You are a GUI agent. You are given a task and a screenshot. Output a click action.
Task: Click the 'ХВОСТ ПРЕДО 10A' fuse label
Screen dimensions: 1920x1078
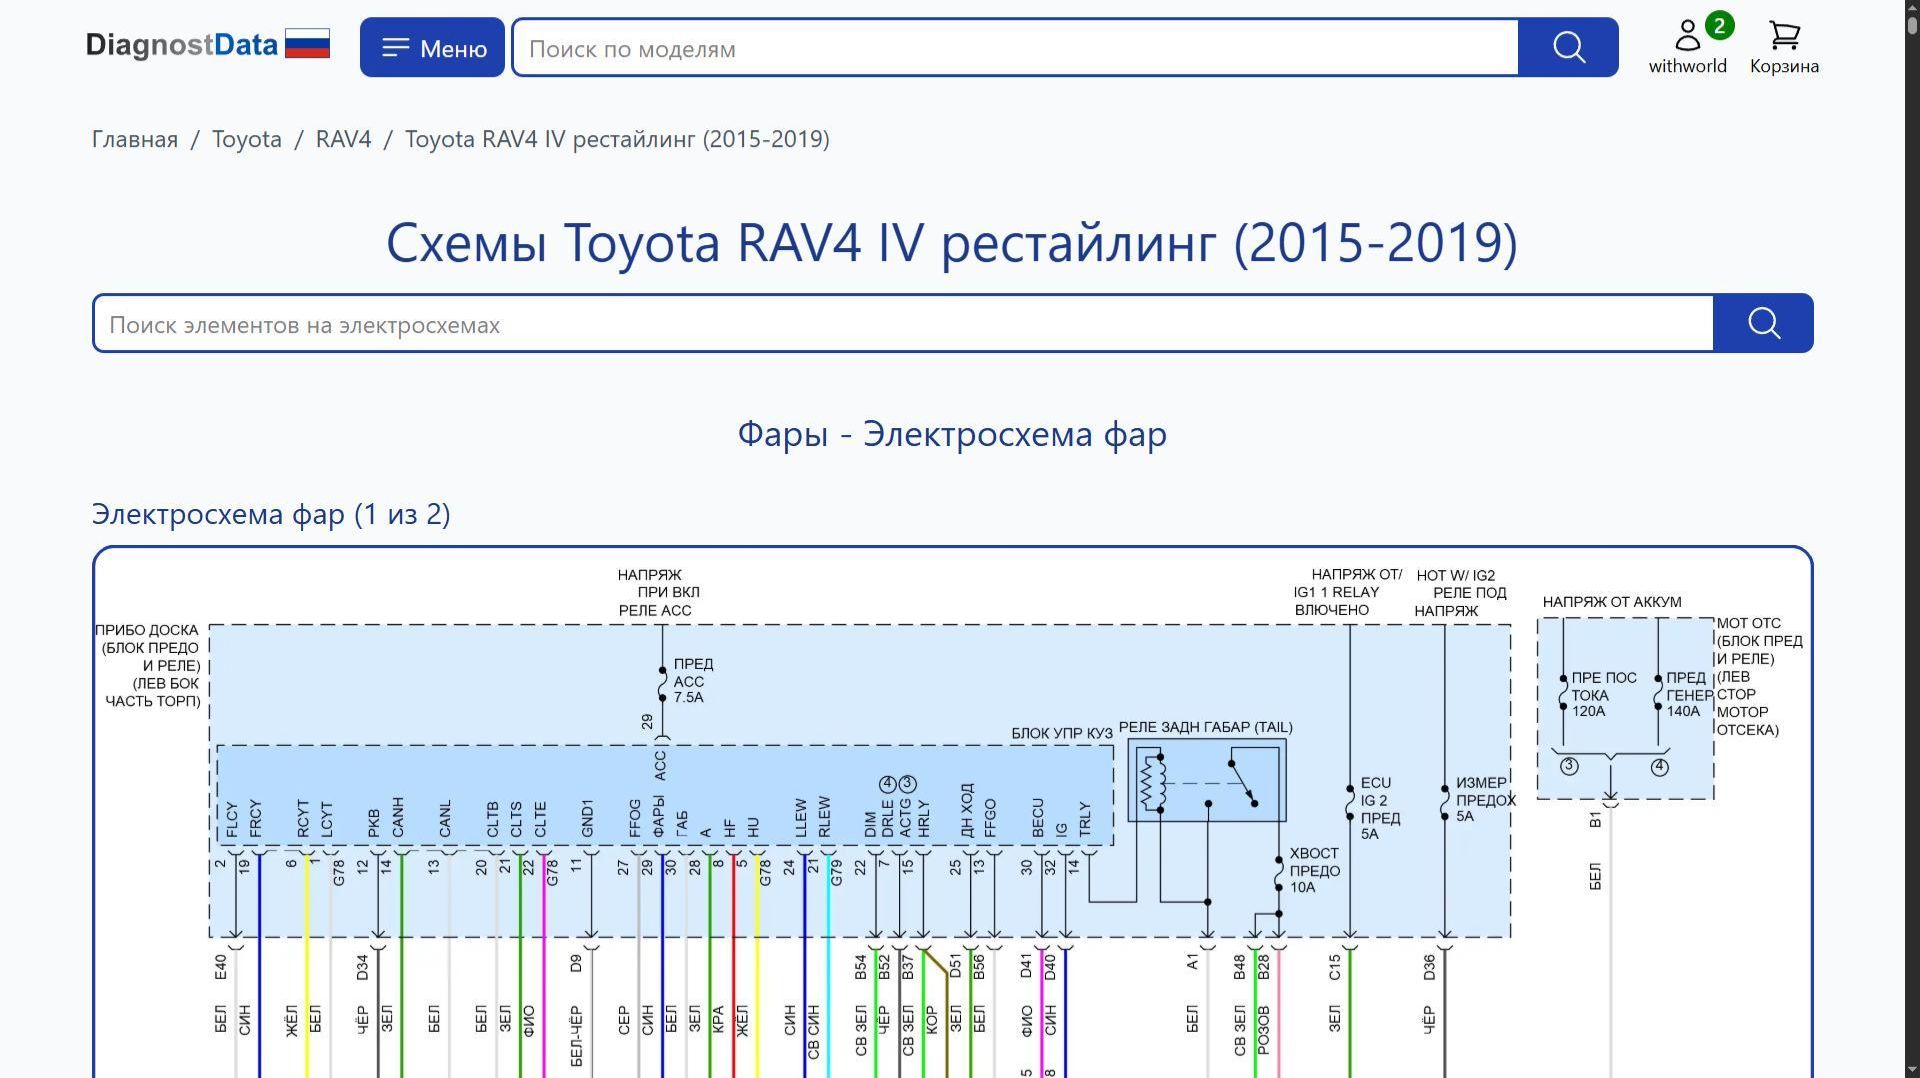[1314, 870]
